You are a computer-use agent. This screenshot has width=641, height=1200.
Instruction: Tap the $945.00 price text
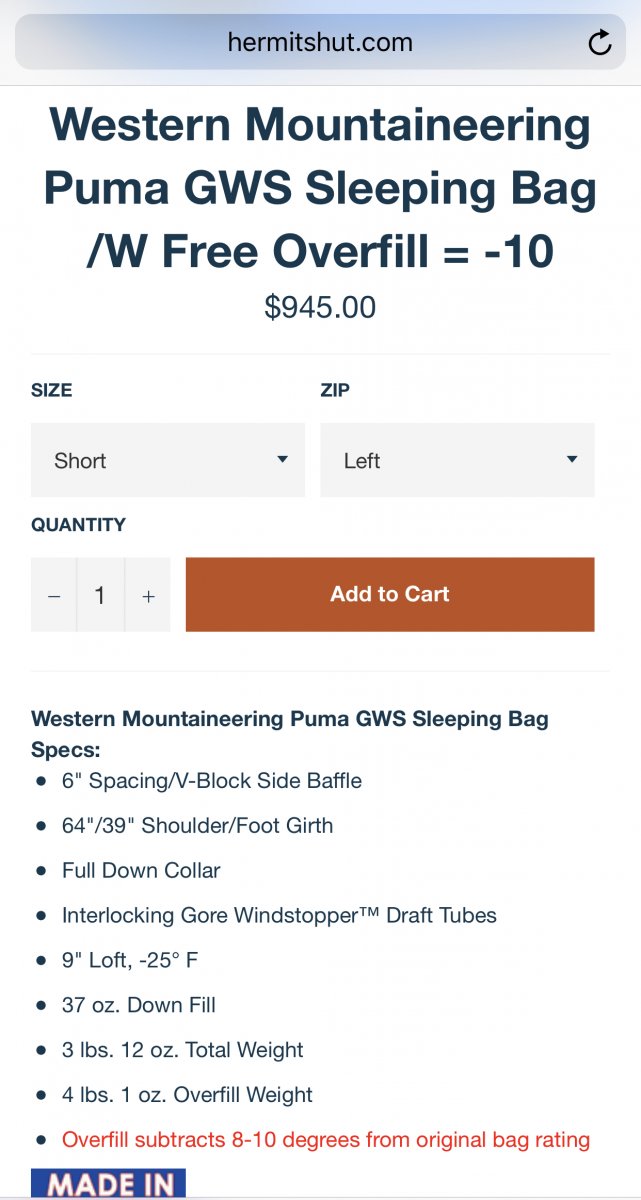pyautogui.click(x=320, y=307)
